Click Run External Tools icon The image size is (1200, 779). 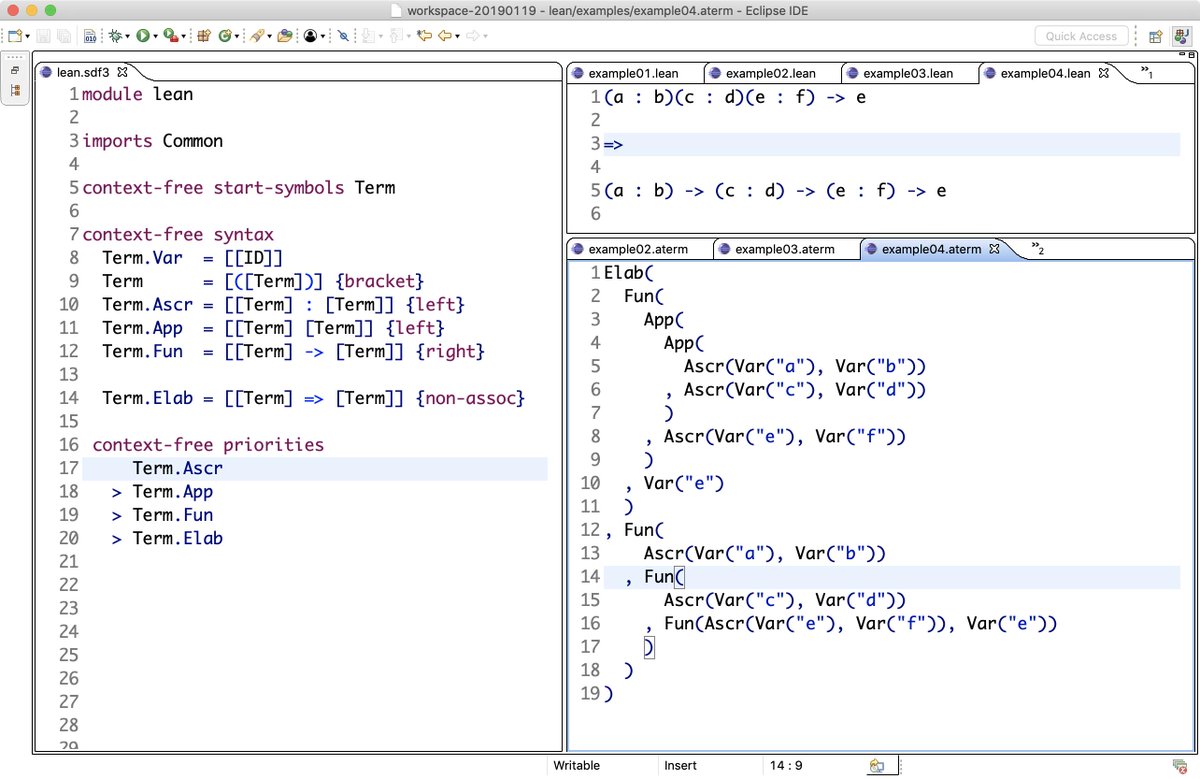point(171,36)
